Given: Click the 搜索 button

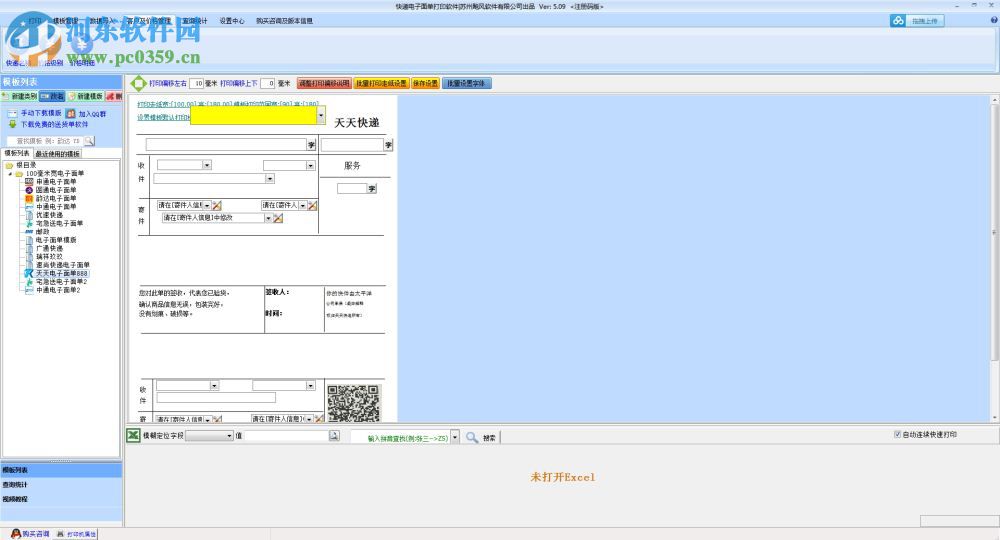Looking at the screenshot, I should [x=489, y=438].
